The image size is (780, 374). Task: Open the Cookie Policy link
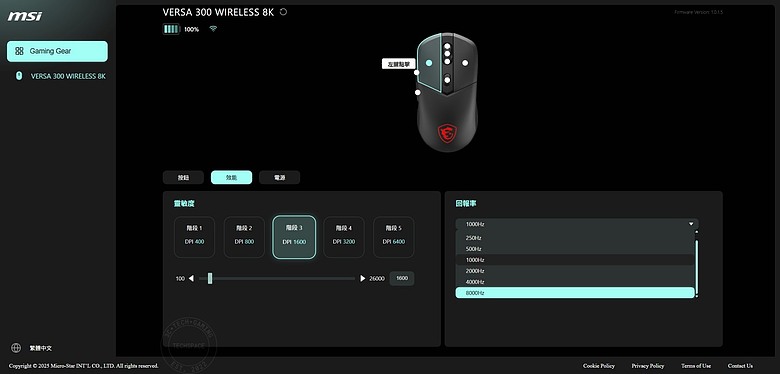(x=599, y=366)
